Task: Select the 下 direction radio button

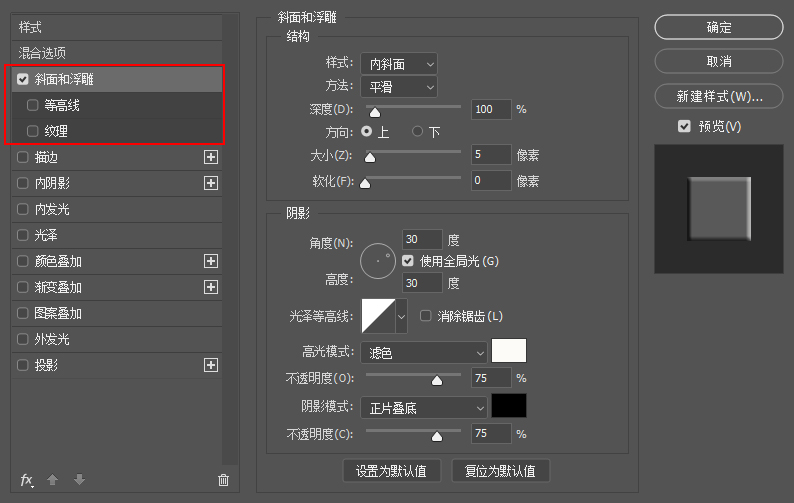Action: [x=419, y=132]
